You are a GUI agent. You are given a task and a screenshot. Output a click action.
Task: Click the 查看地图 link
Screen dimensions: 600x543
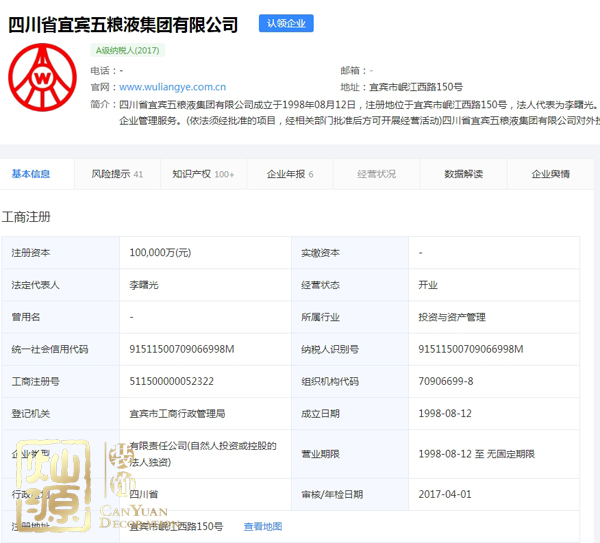pos(263,527)
